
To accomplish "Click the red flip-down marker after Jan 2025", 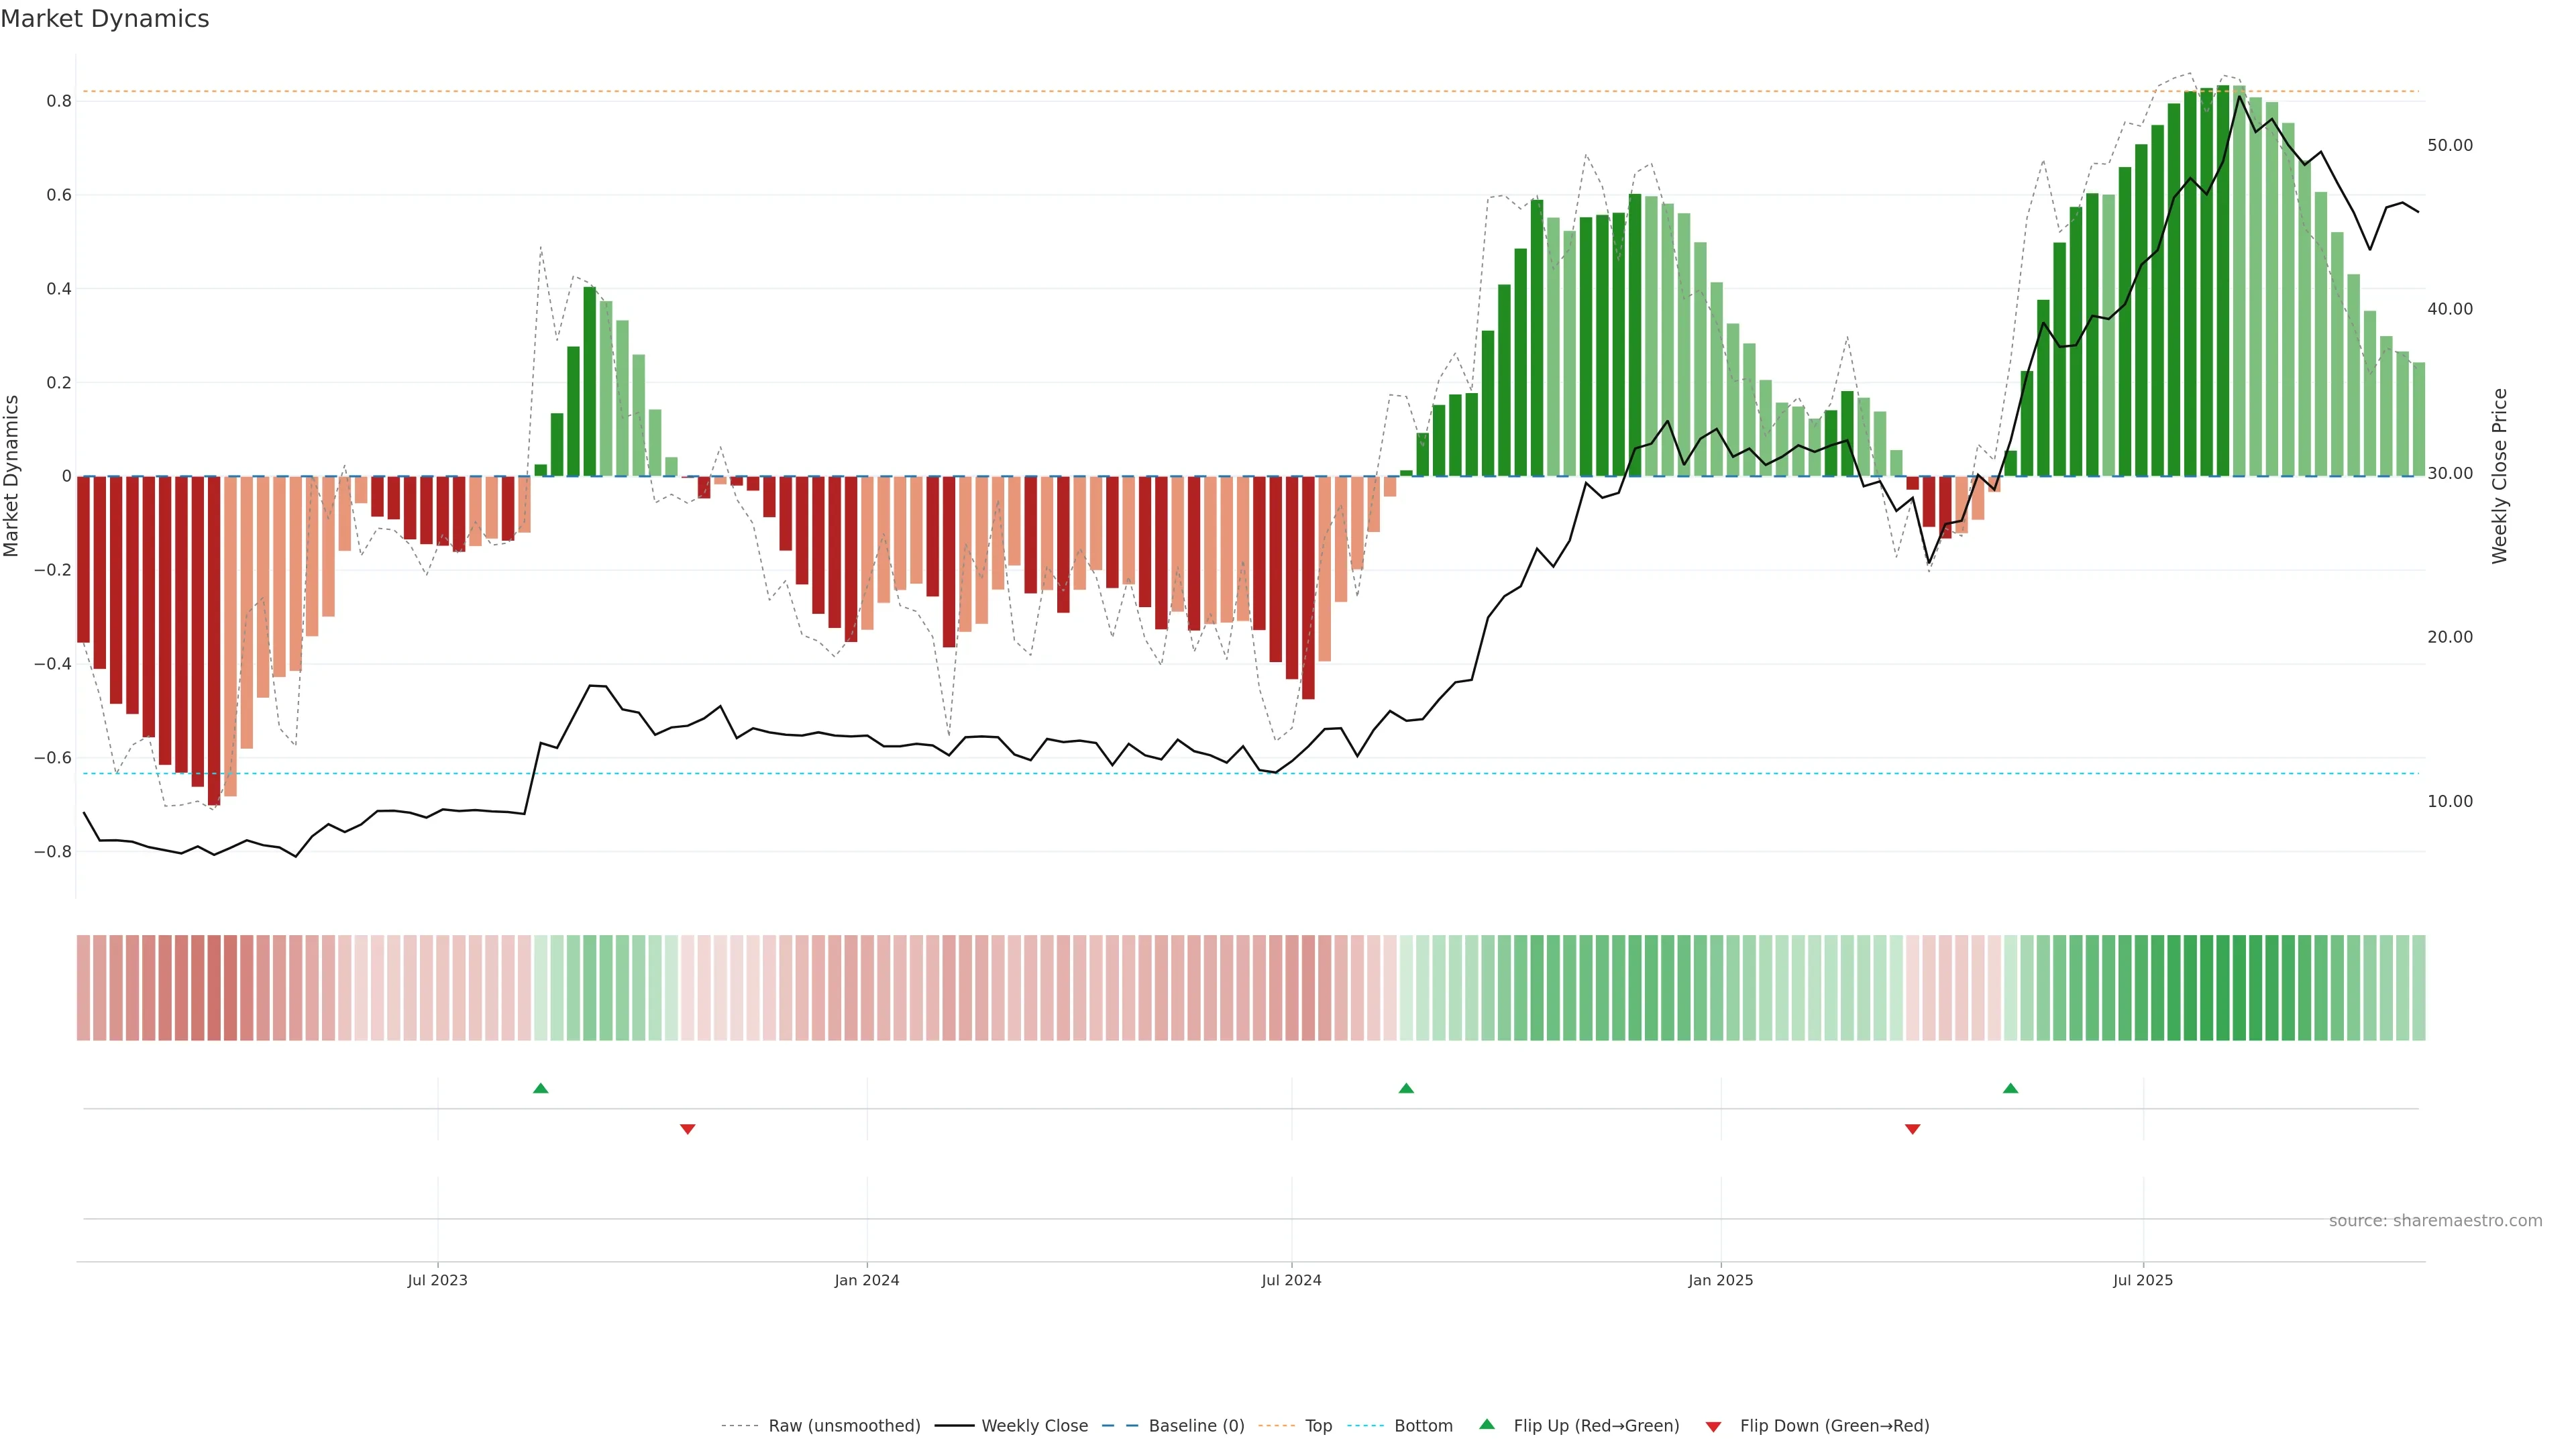I will pyautogui.click(x=1912, y=1129).
